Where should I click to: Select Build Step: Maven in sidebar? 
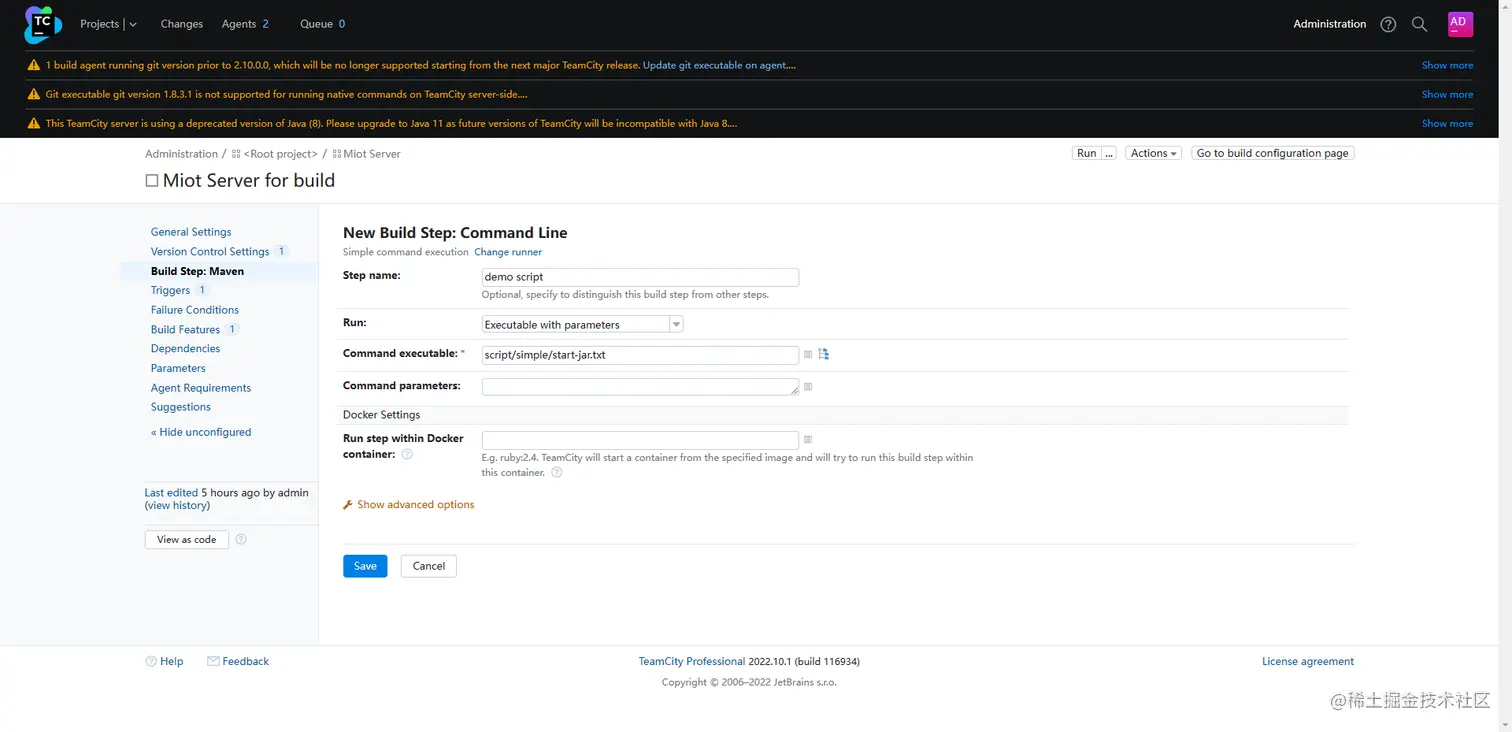point(197,271)
